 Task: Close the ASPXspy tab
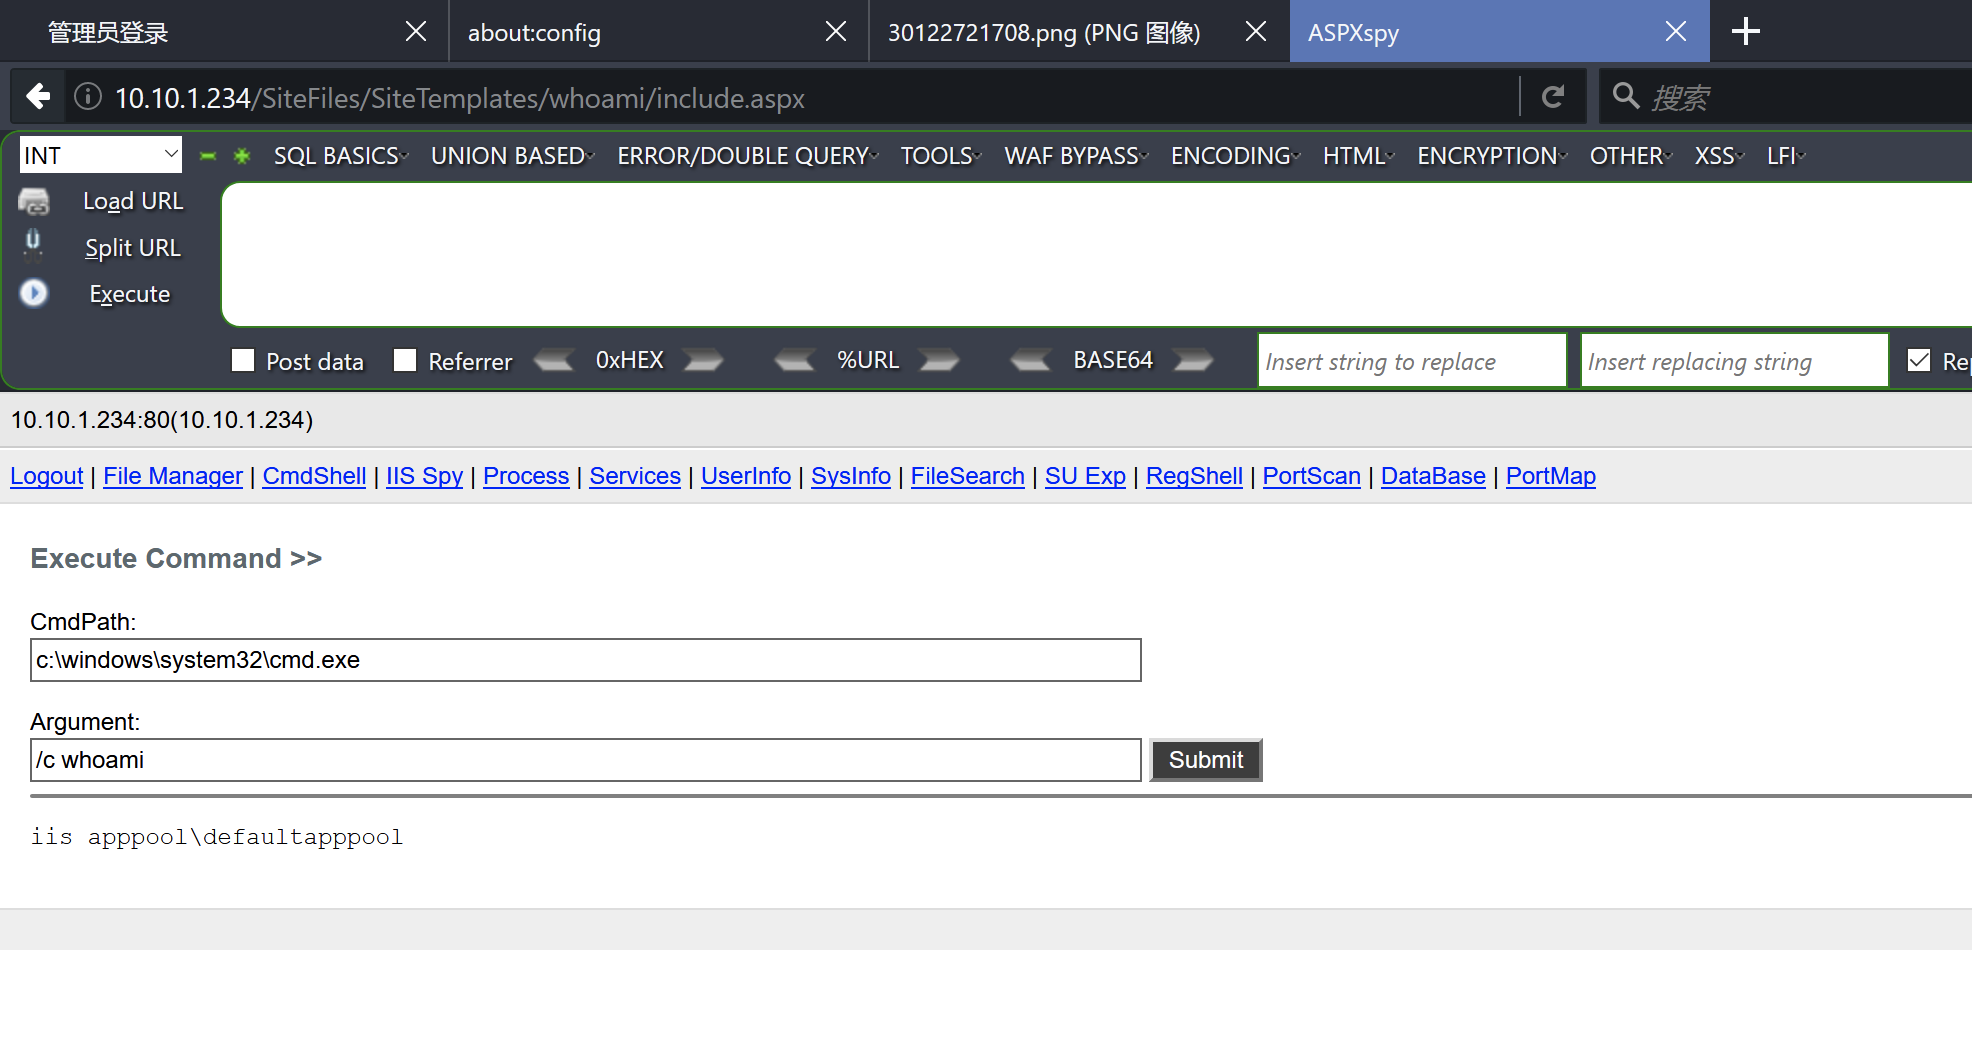tap(1676, 32)
